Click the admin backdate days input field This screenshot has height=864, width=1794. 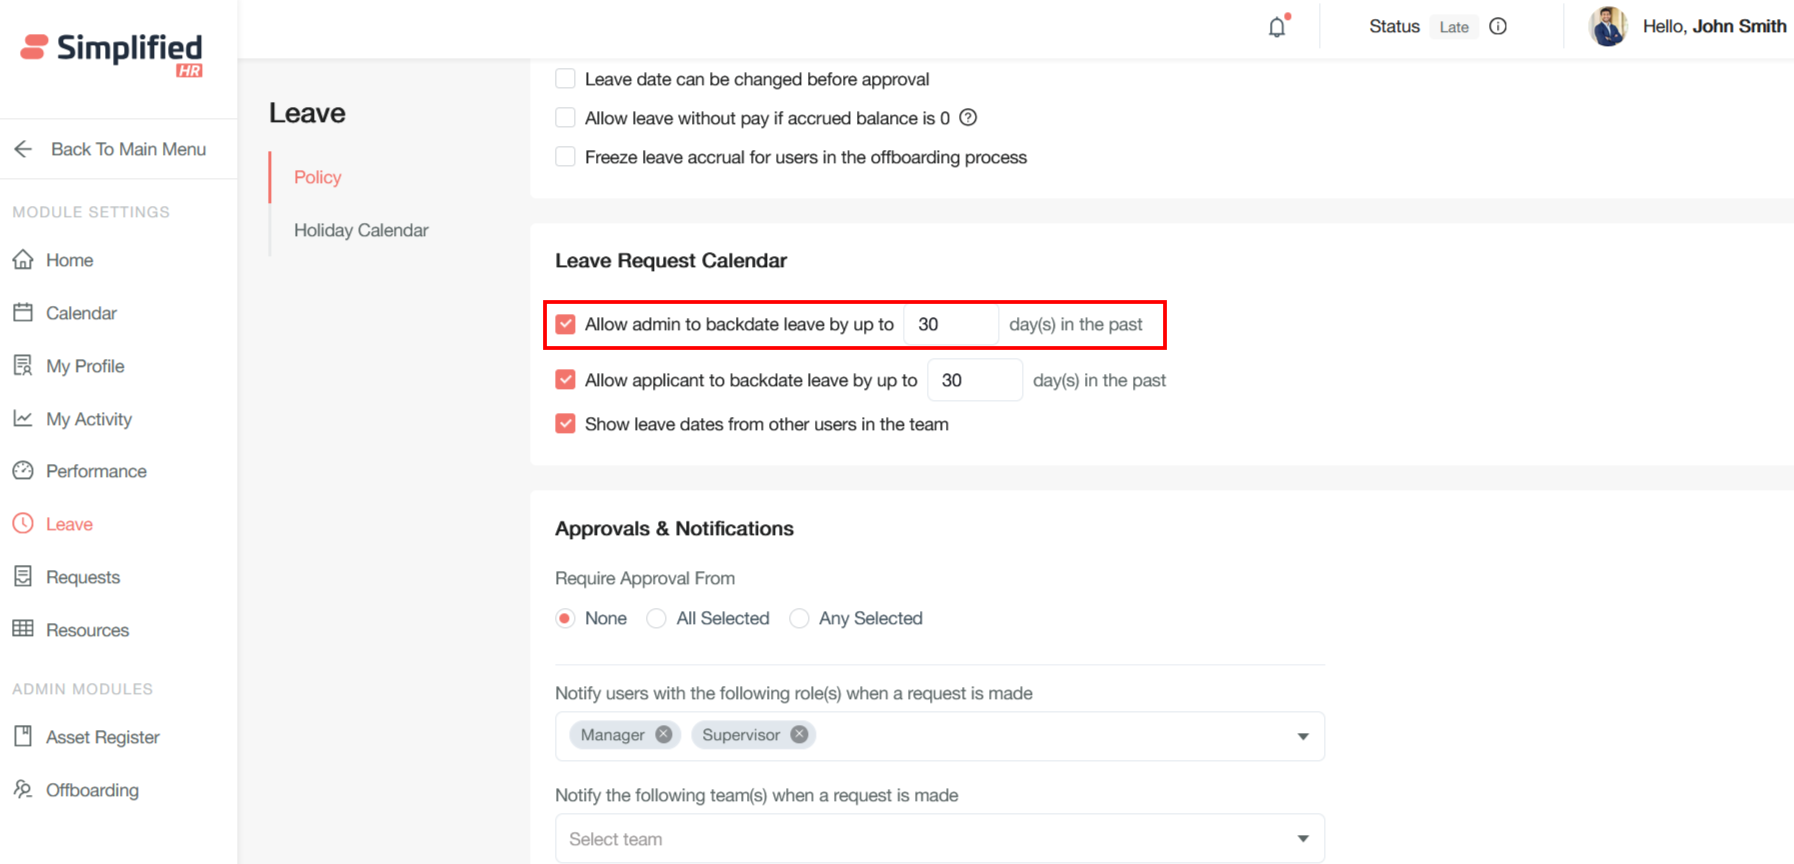click(x=950, y=325)
